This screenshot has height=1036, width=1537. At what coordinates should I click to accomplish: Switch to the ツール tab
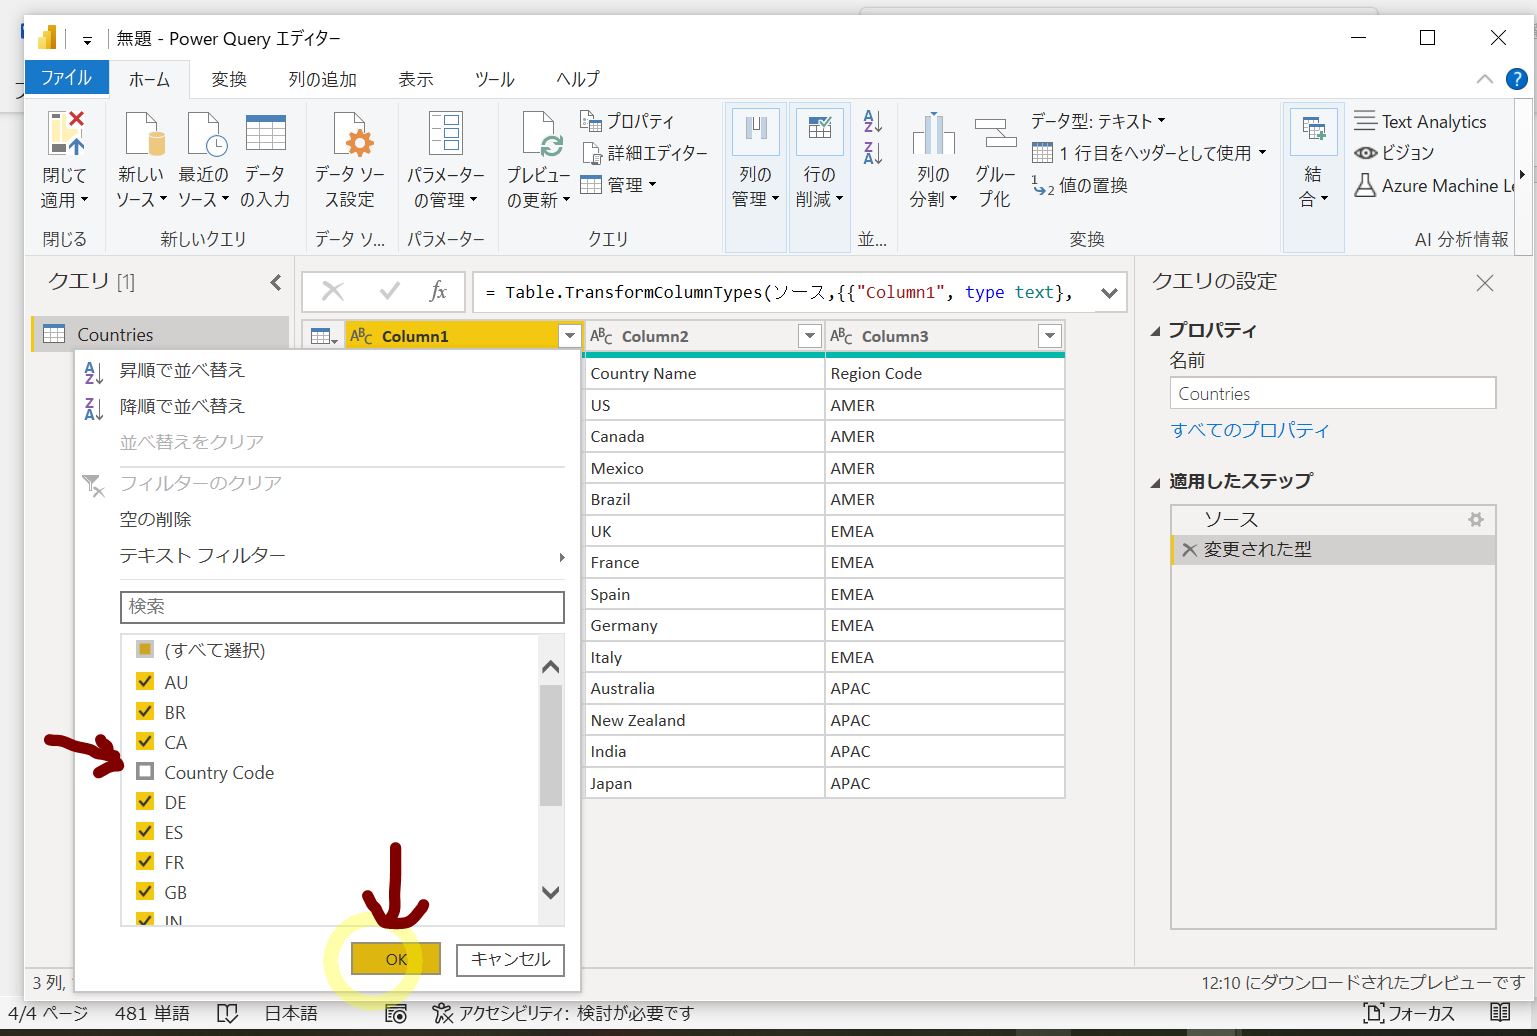(494, 79)
